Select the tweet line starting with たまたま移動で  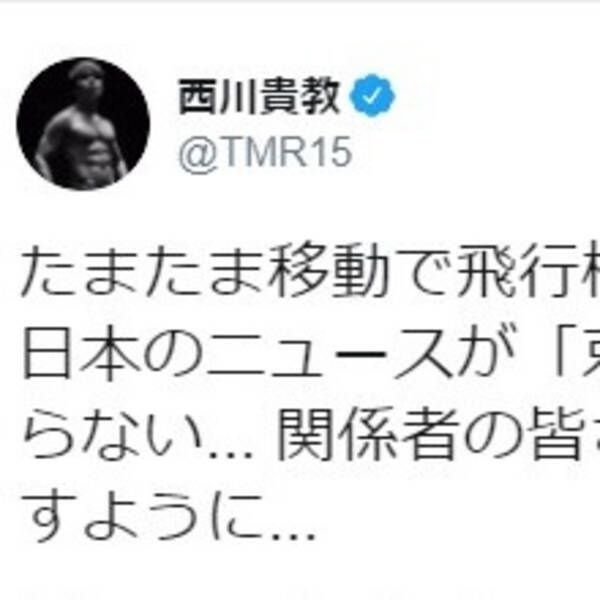310,271
